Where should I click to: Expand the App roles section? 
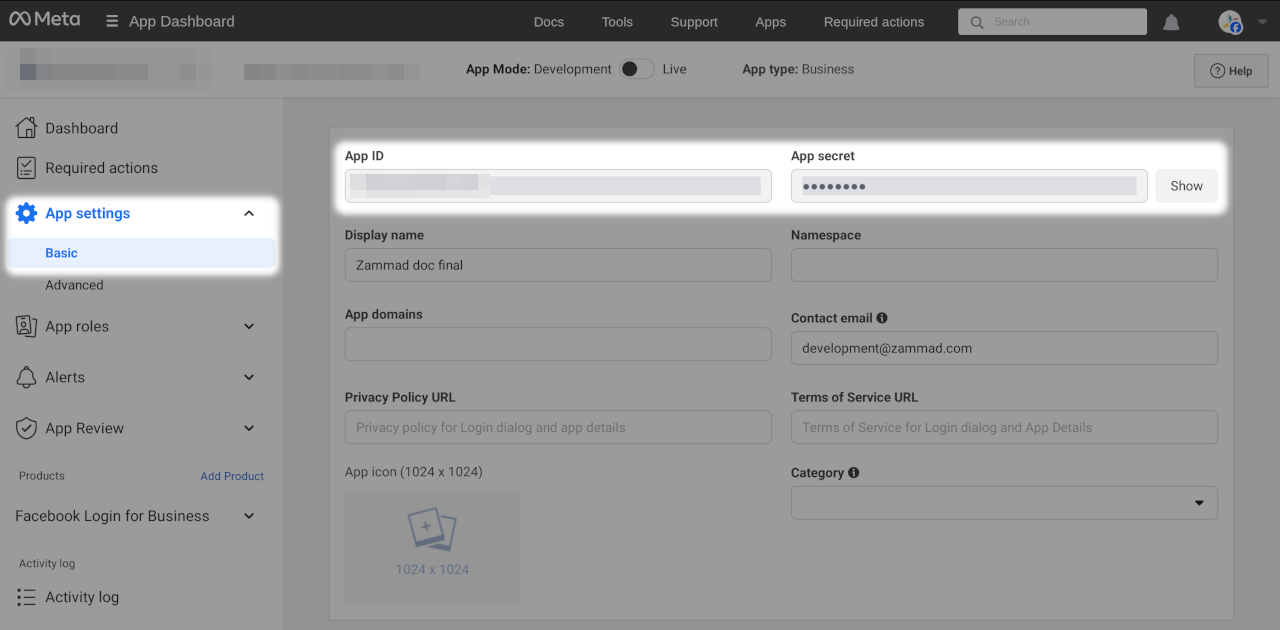point(249,326)
